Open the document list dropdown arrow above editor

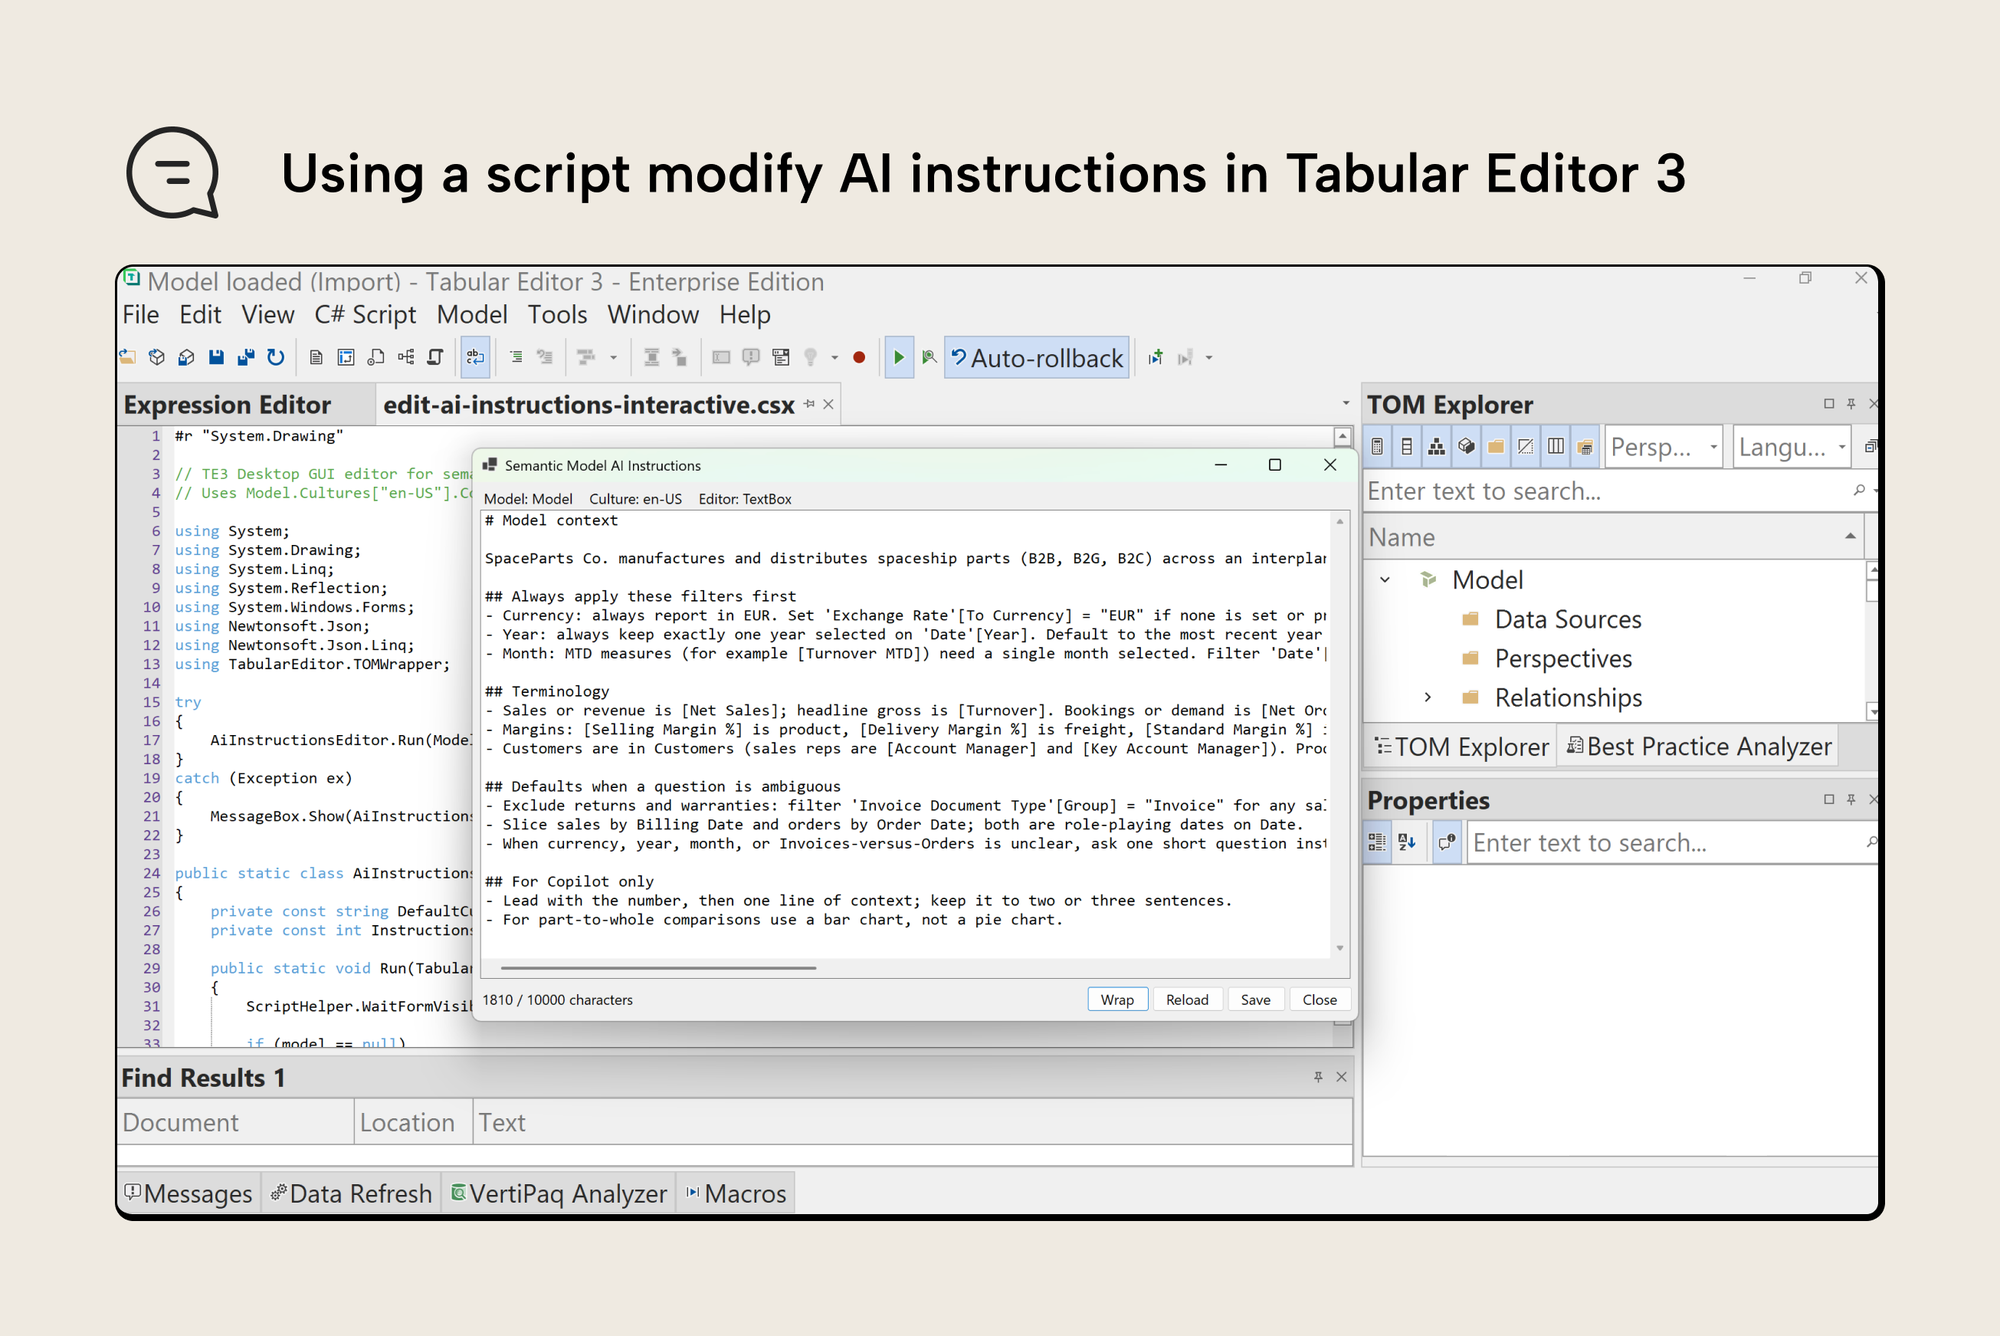coord(1345,404)
